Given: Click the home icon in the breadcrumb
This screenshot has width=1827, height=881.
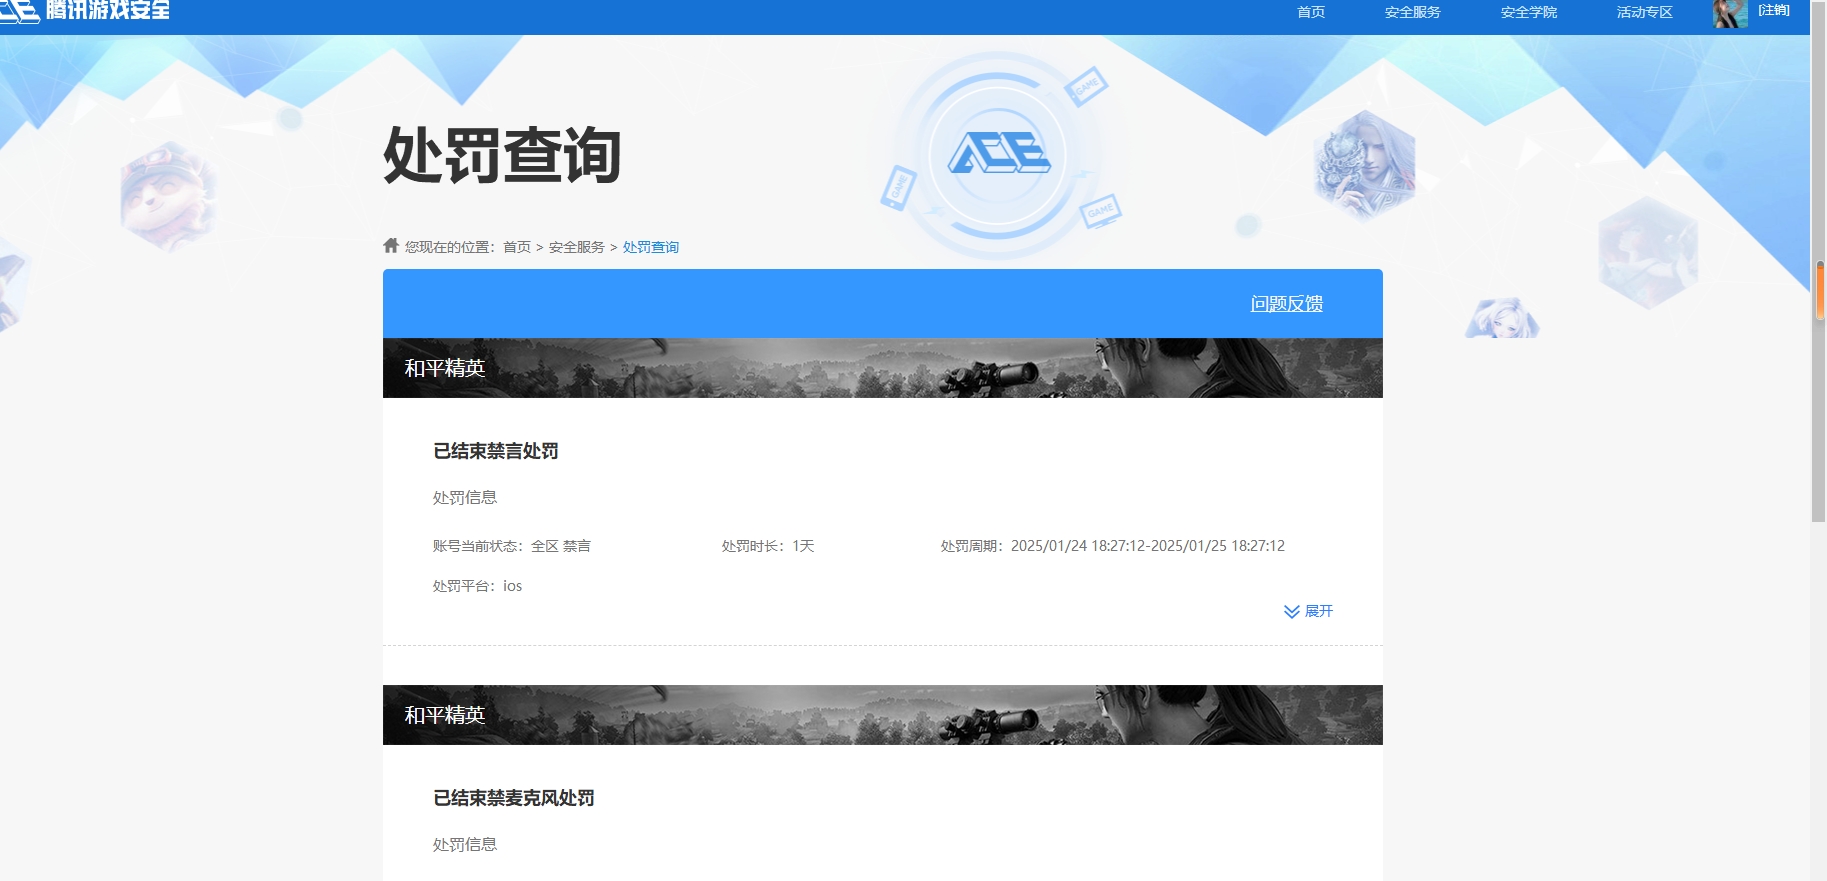Looking at the screenshot, I should [x=391, y=245].
